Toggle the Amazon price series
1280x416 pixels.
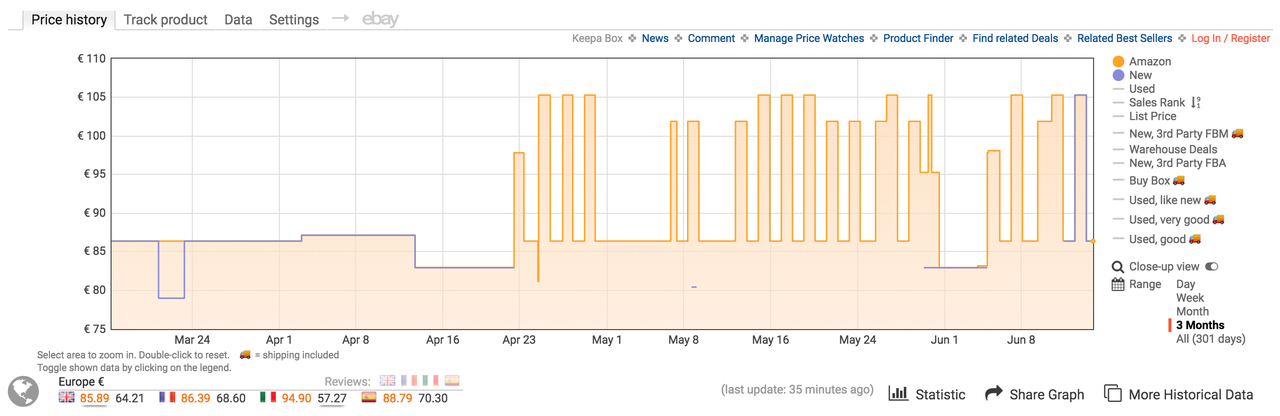[x=1150, y=62]
